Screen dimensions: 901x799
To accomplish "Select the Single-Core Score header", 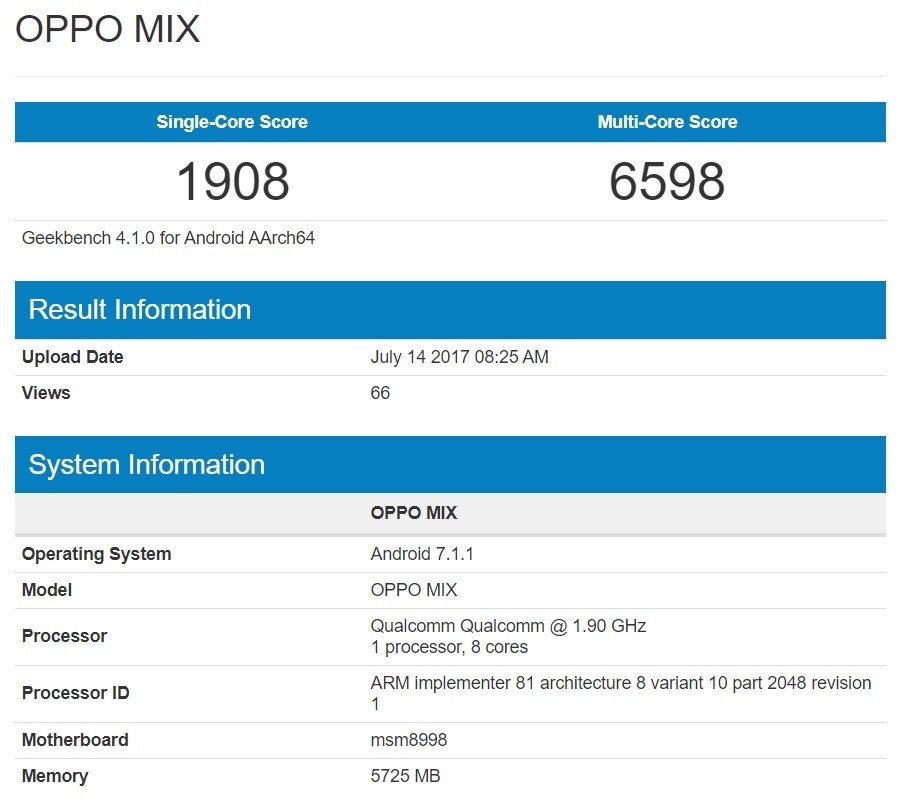I will (232, 122).
